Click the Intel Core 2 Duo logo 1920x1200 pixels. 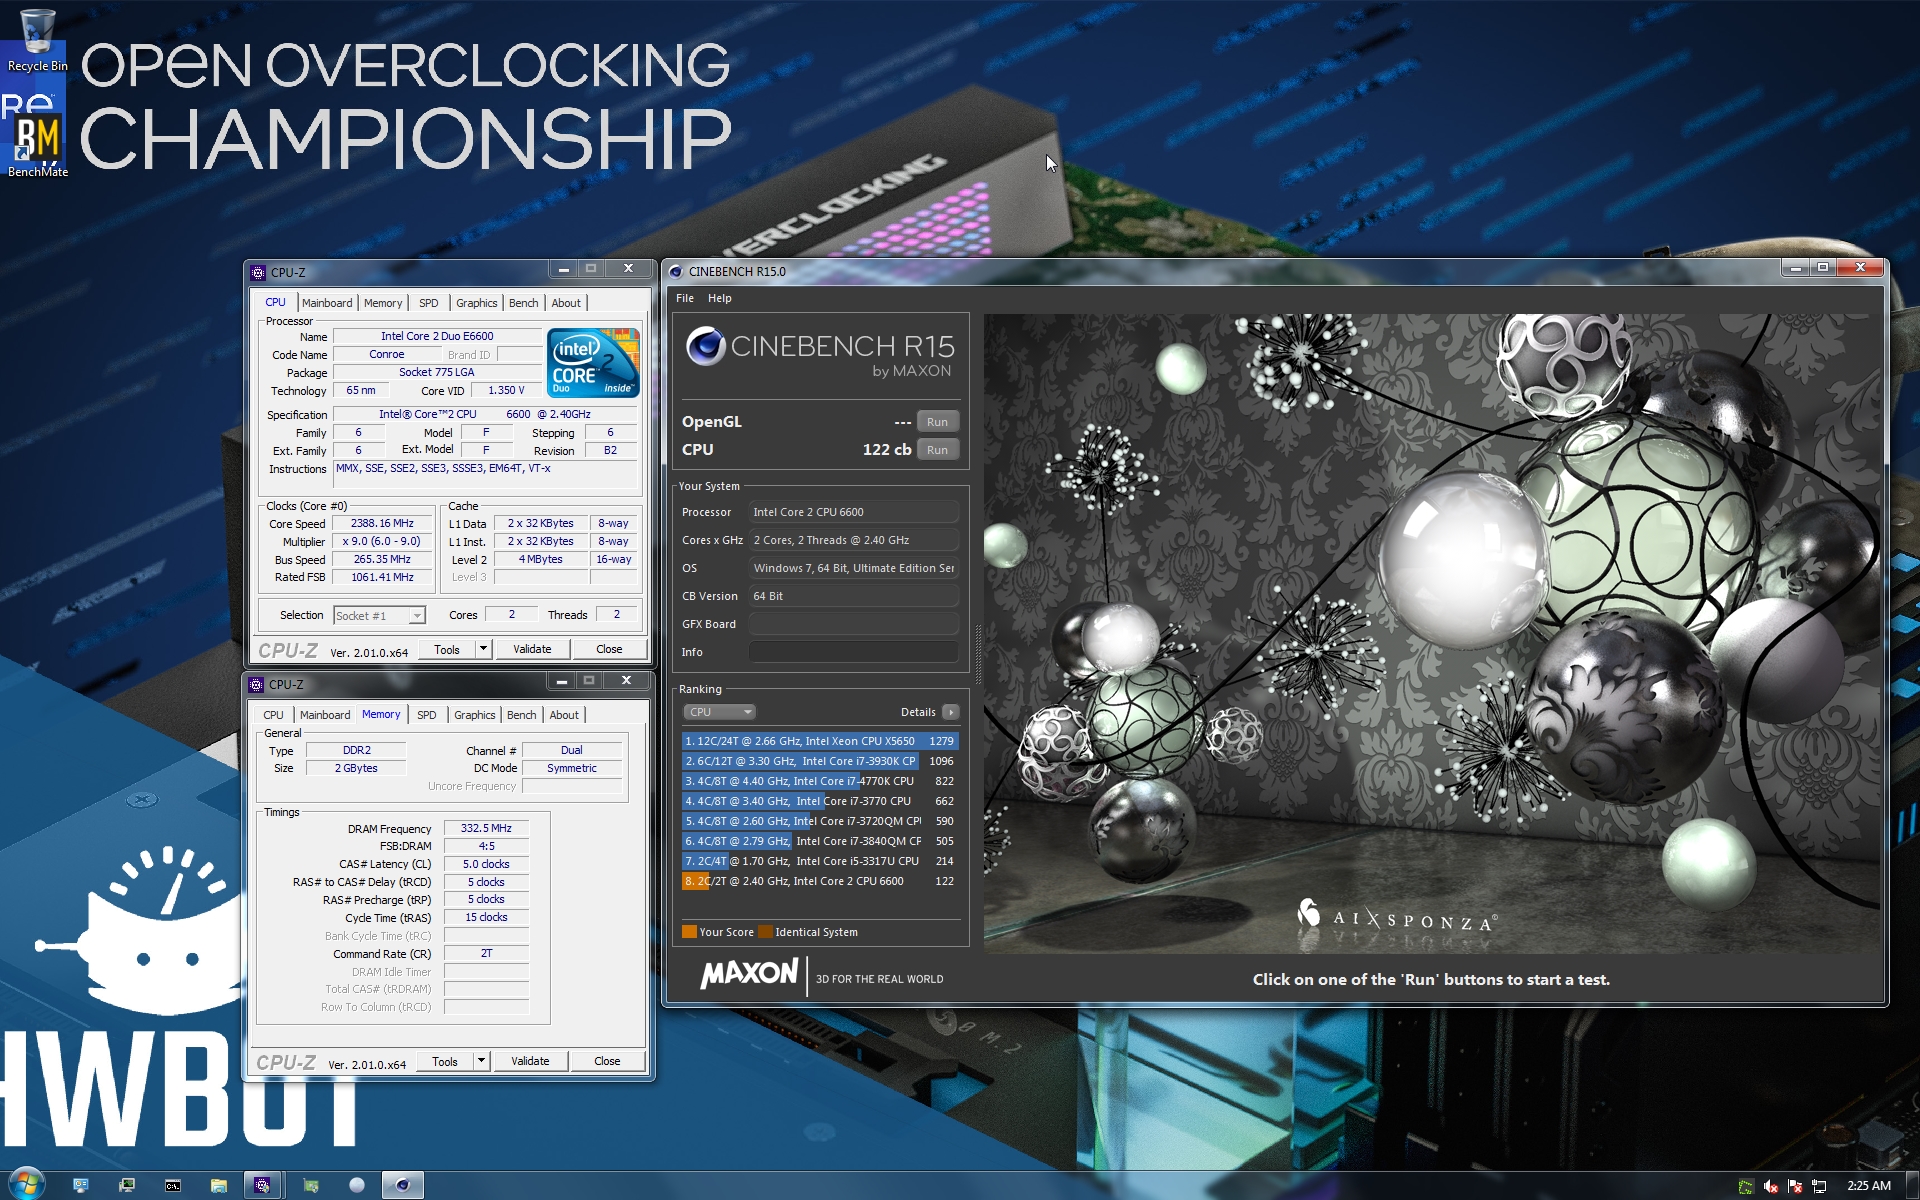(593, 362)
